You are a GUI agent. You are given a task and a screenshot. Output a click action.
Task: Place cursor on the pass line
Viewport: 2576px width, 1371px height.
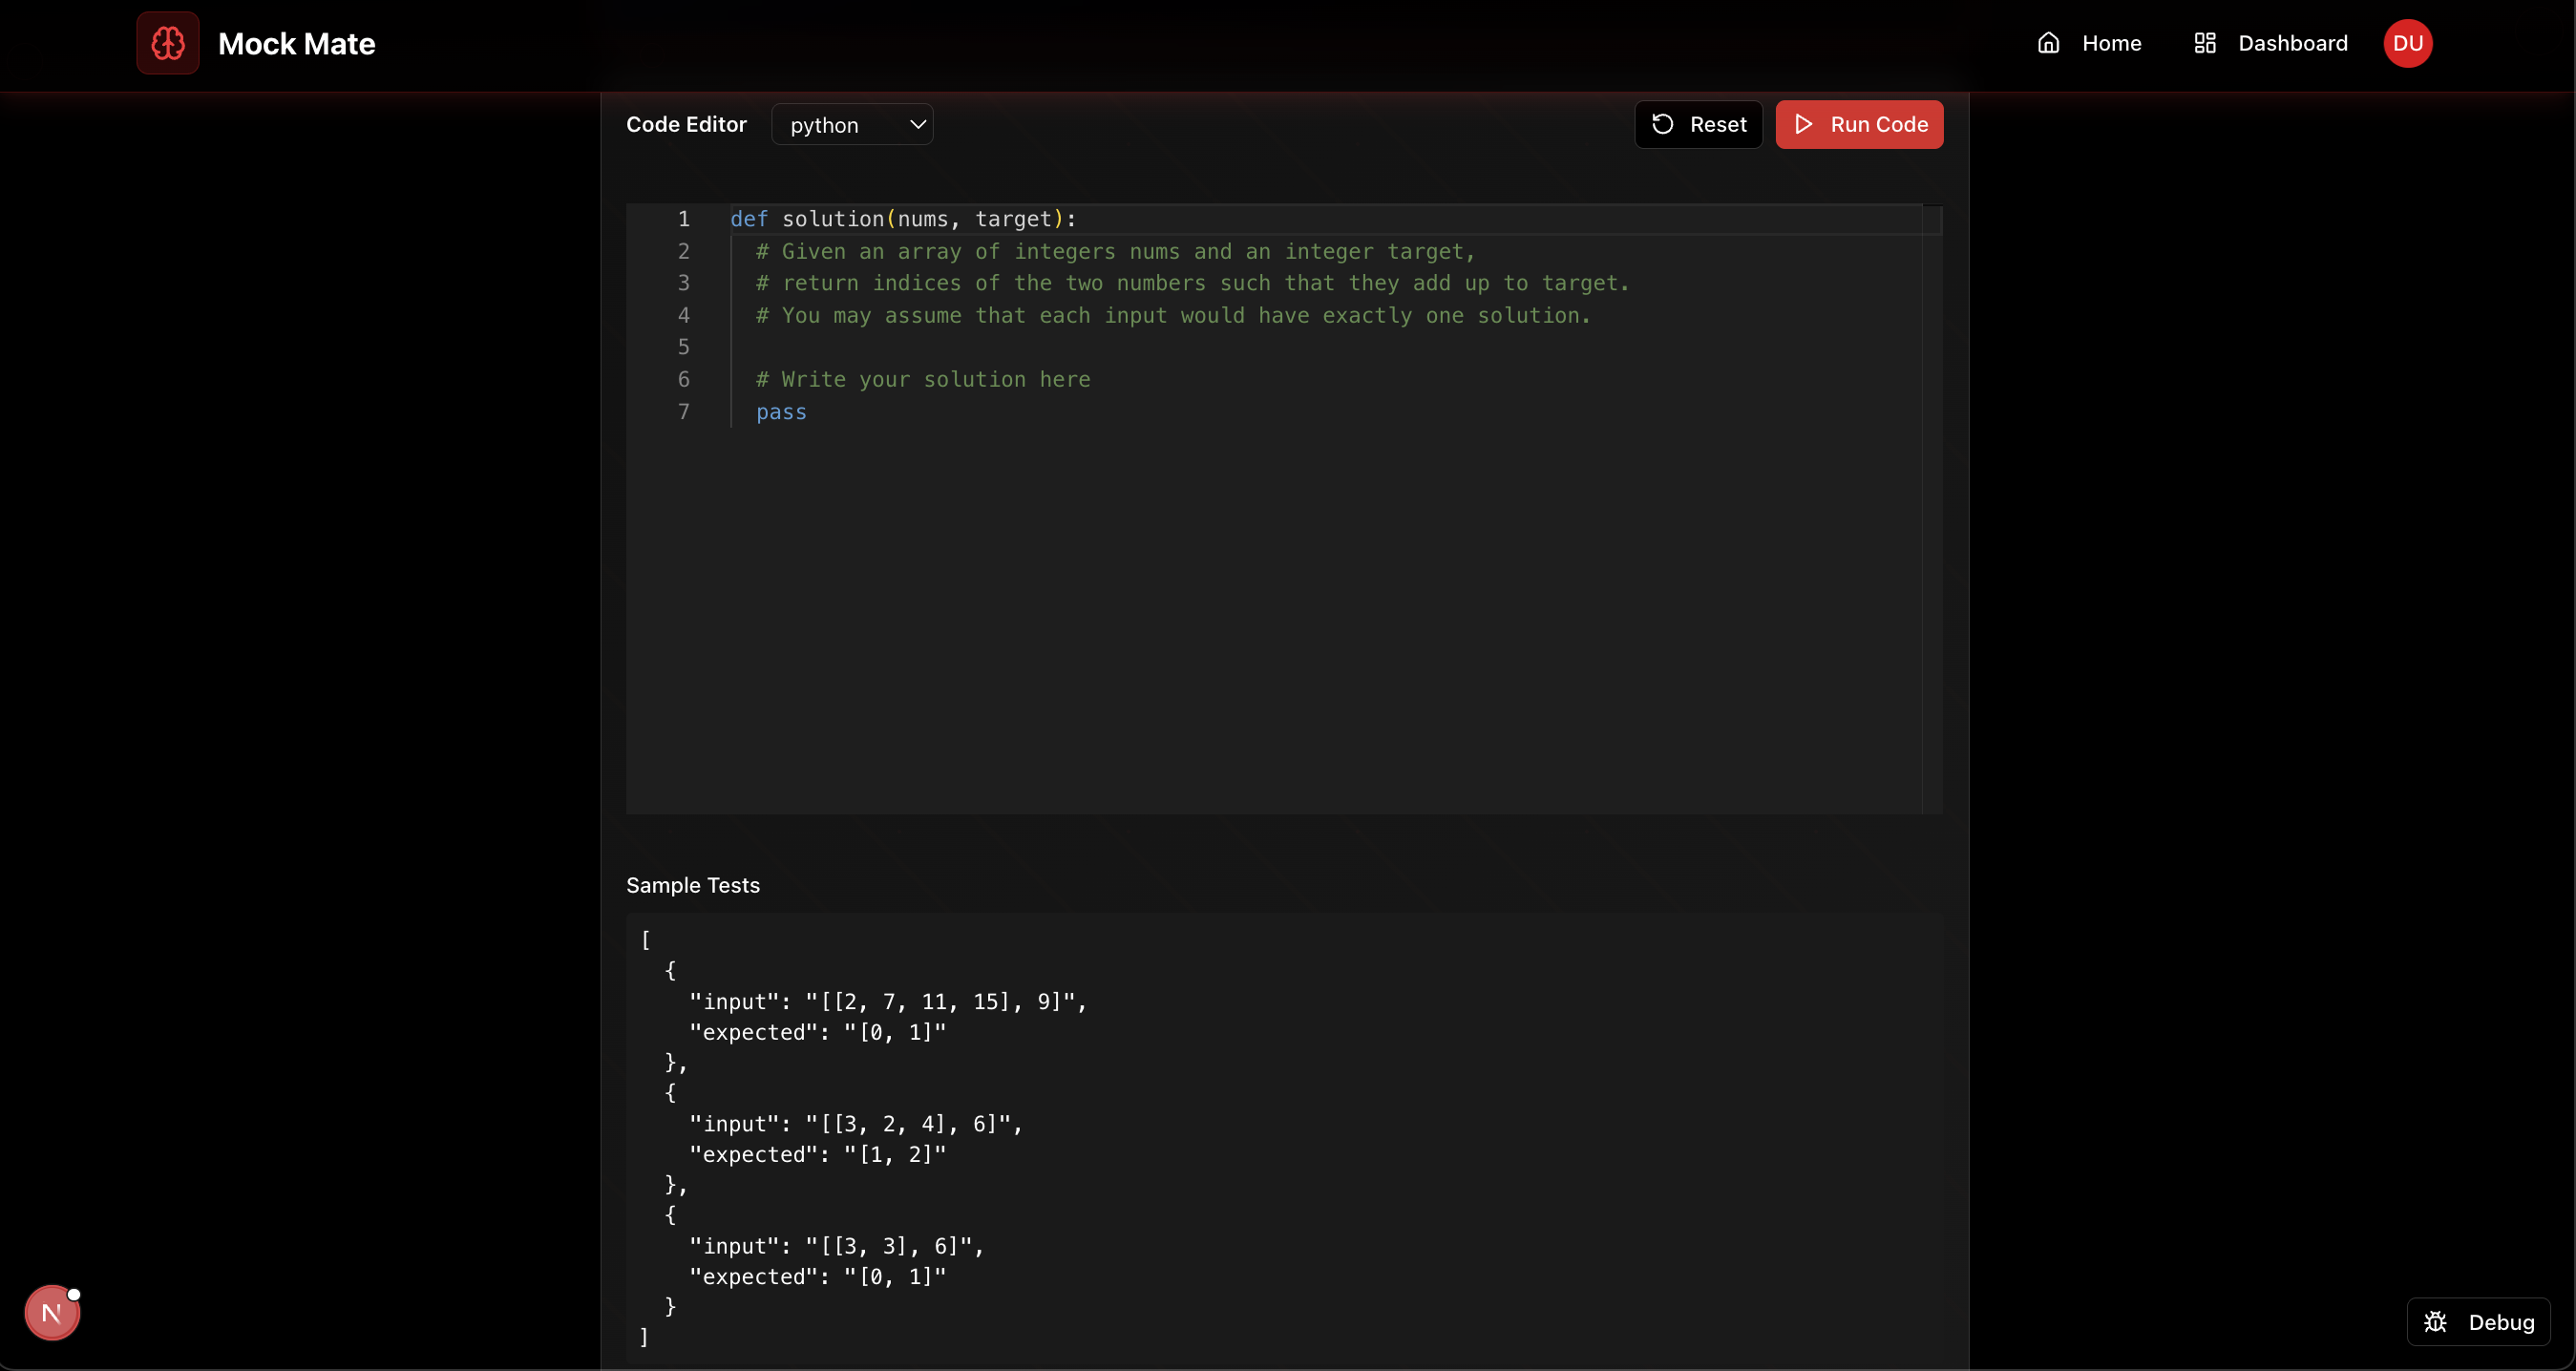[781, 412]
